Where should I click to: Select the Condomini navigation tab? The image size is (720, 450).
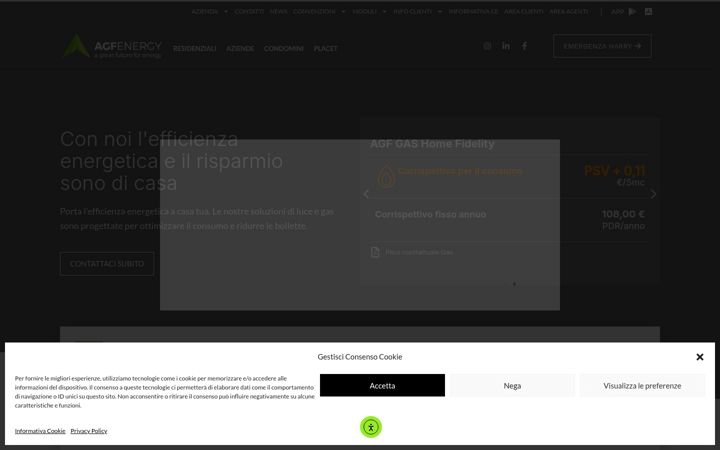(284, 48)
